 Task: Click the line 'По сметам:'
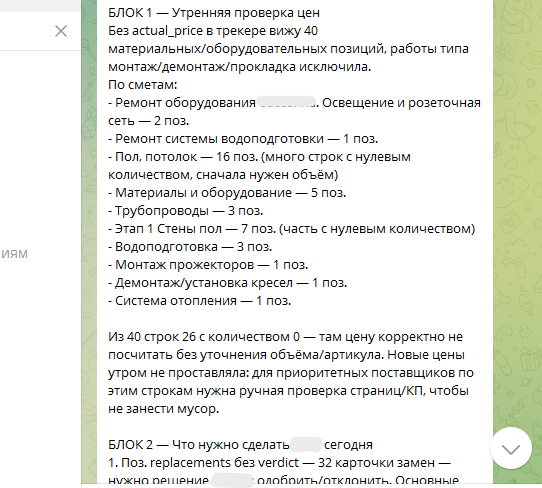pyautogui.click(x=142, y=85)
